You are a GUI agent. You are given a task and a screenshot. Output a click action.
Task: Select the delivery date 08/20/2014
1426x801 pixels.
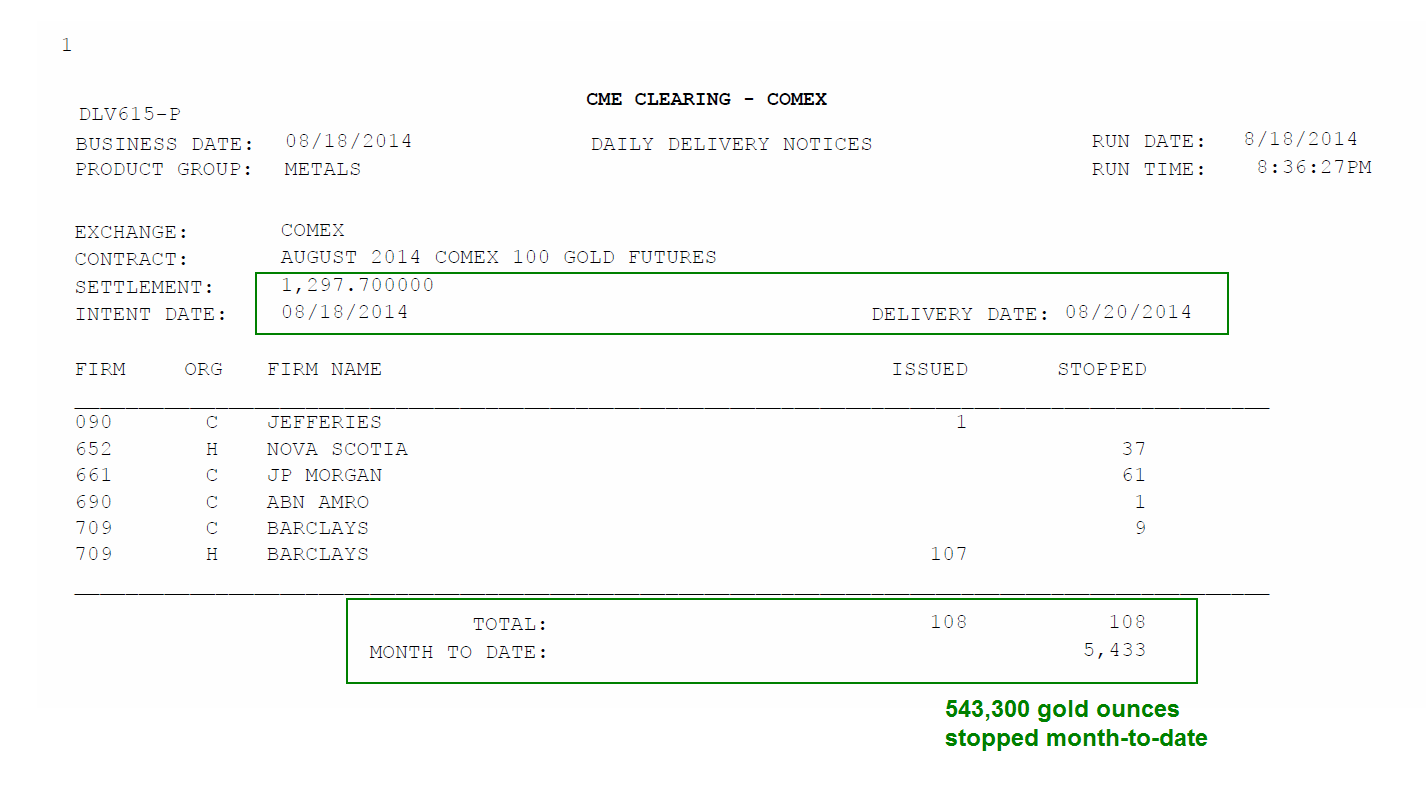[x=1128, y=312]
